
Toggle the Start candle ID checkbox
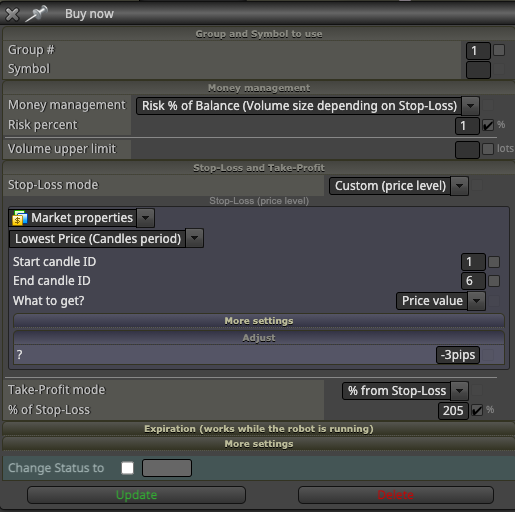coord(494,262)
